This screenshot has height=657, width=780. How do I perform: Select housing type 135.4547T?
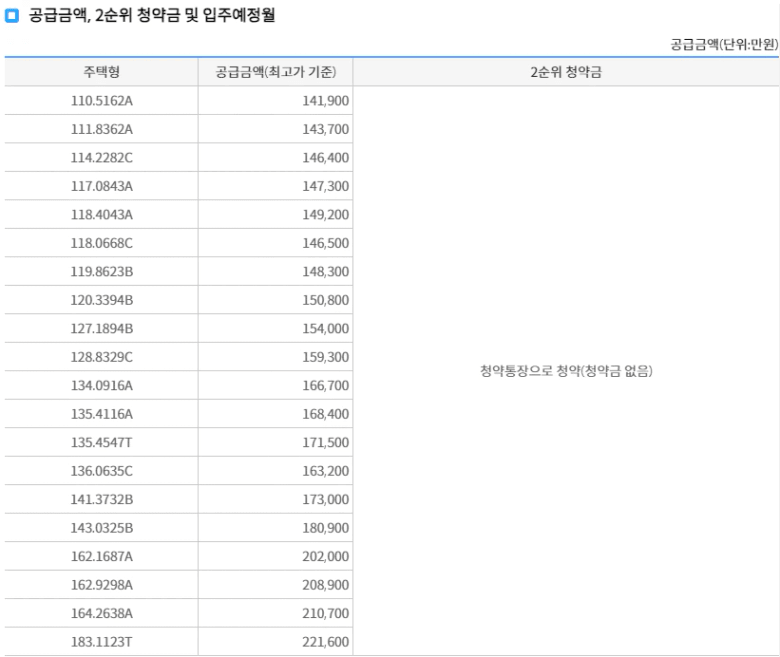point(101,442)
